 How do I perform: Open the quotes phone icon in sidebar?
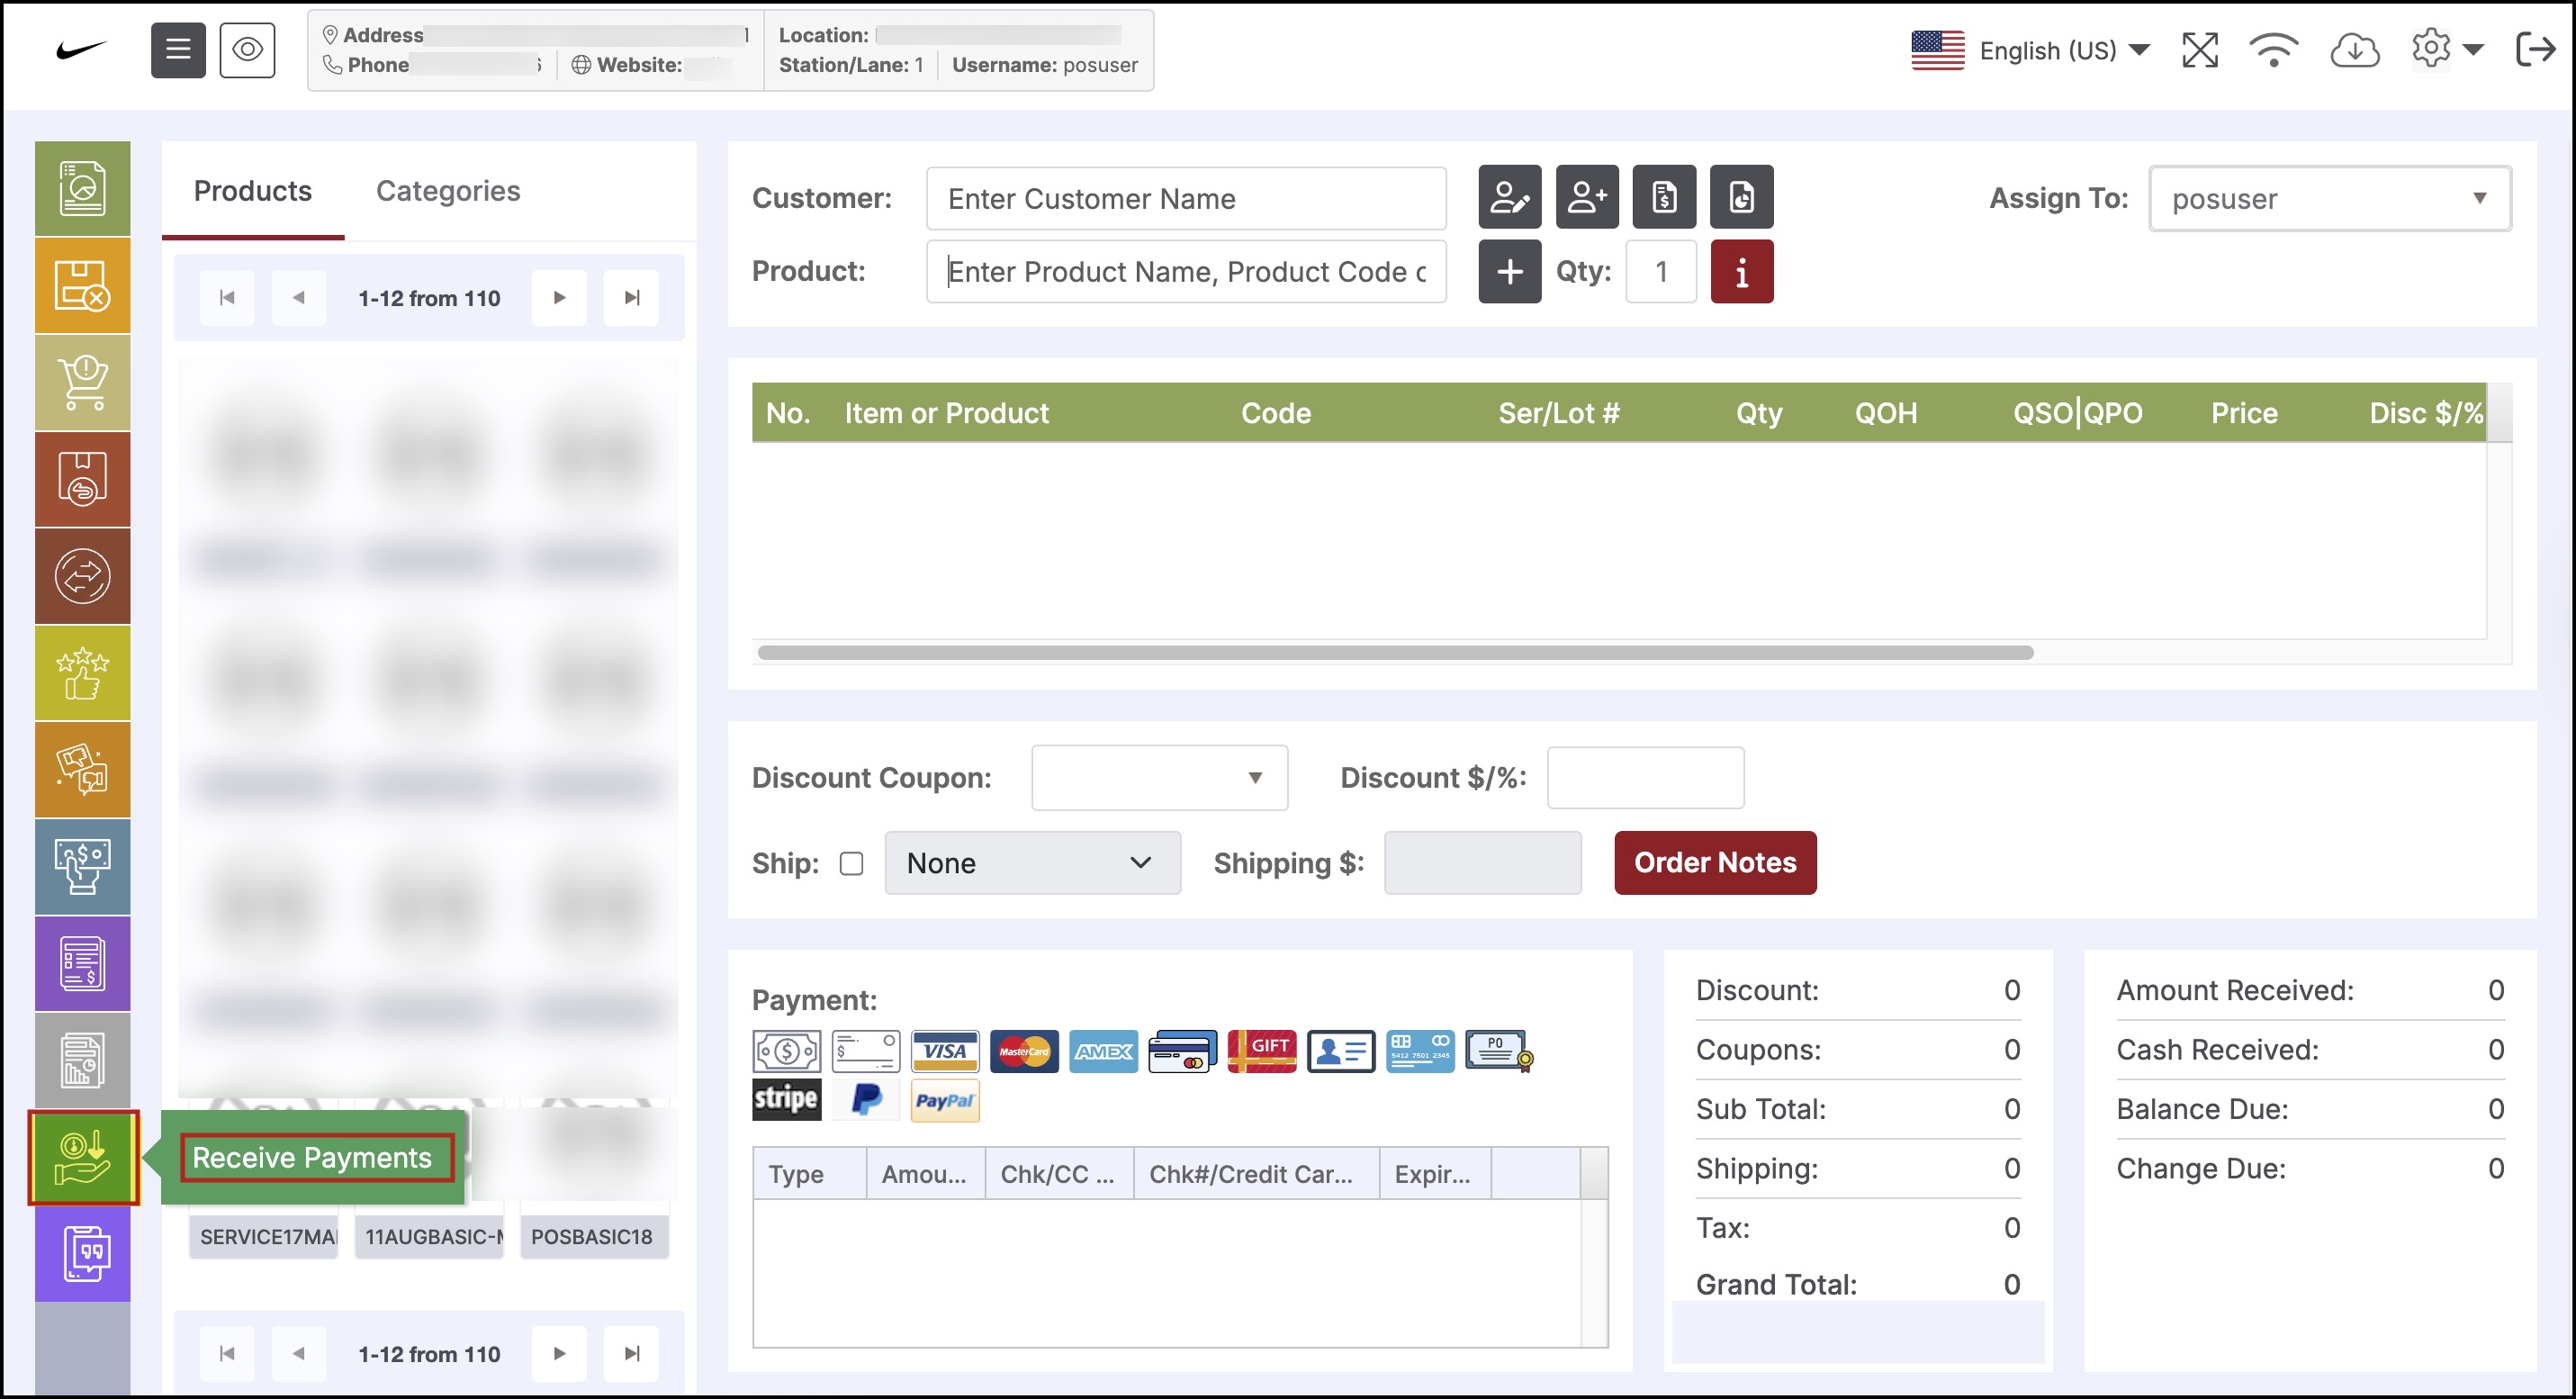pyautogui.click(x=82, y=1254)
